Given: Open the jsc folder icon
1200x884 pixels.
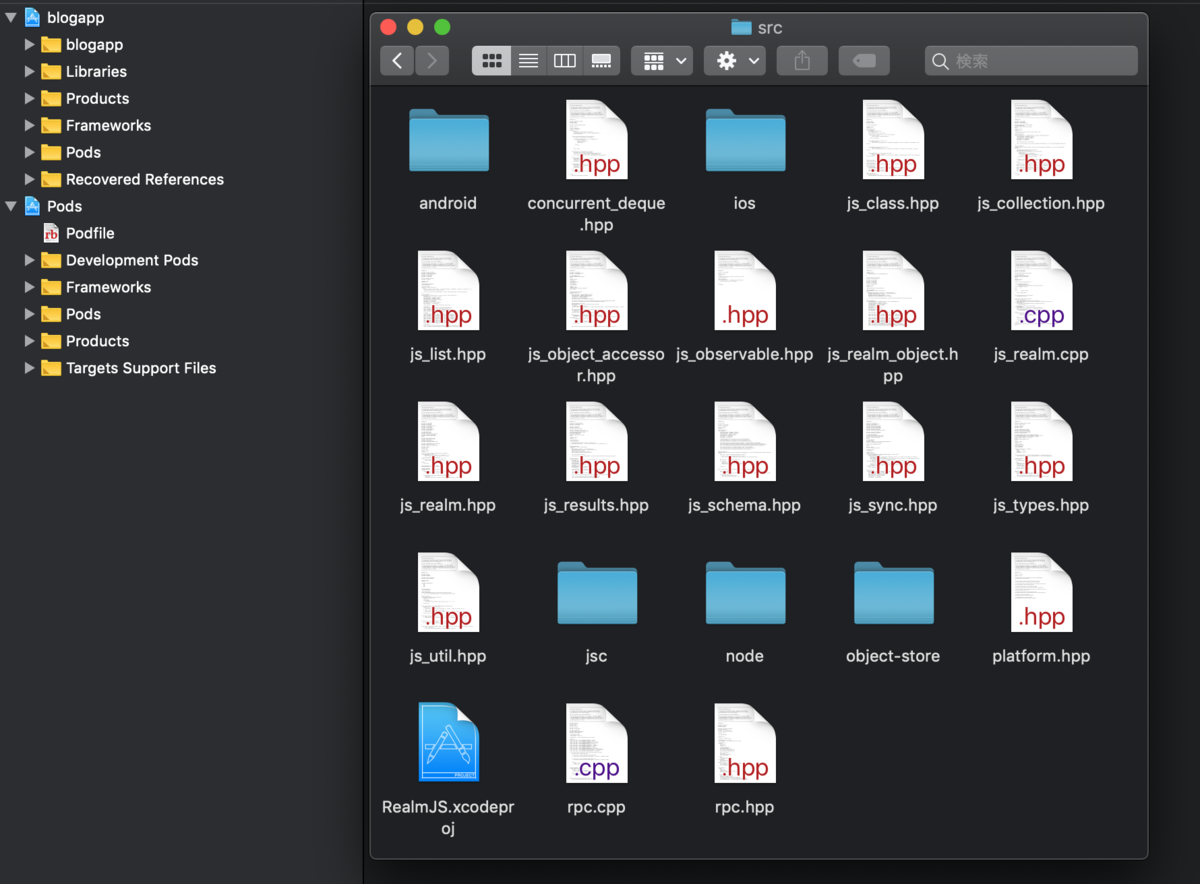Looking at the screenshot, I should pyautogui.click(x=596, y=593).
